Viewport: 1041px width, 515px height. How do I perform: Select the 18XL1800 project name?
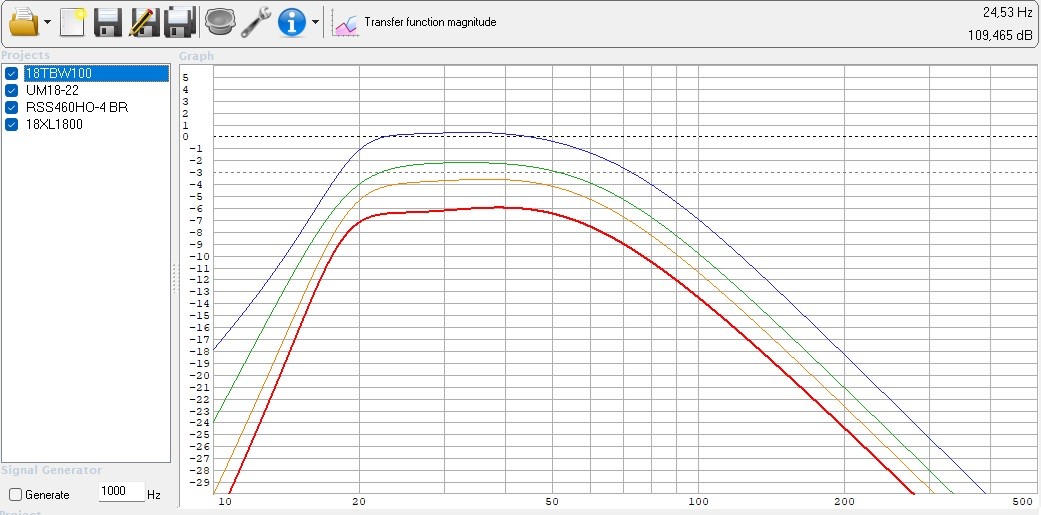point(54,125)
